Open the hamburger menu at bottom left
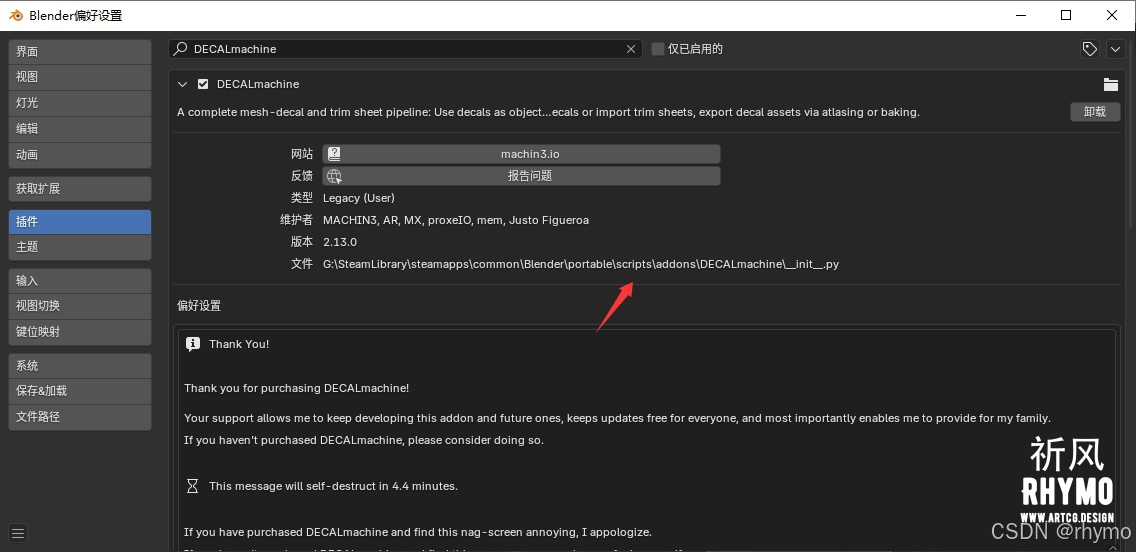Viewport: 1136px width, 552px height. [x=19, y=533]
